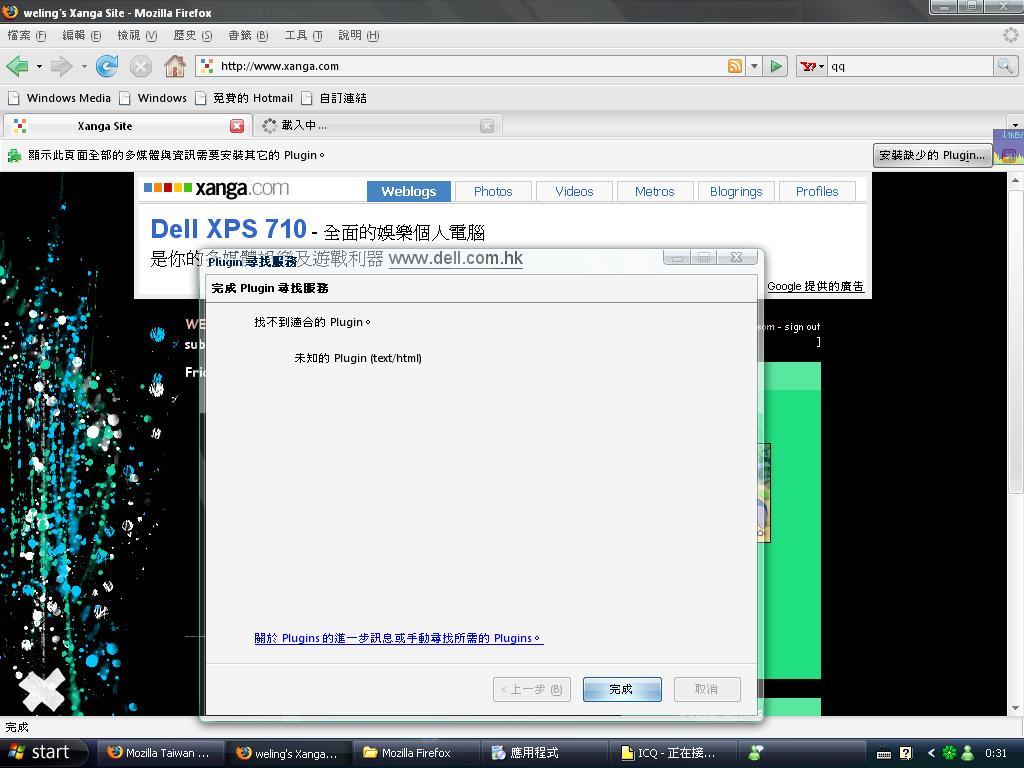Open the address bar URL dropdown

coord(754,66)
